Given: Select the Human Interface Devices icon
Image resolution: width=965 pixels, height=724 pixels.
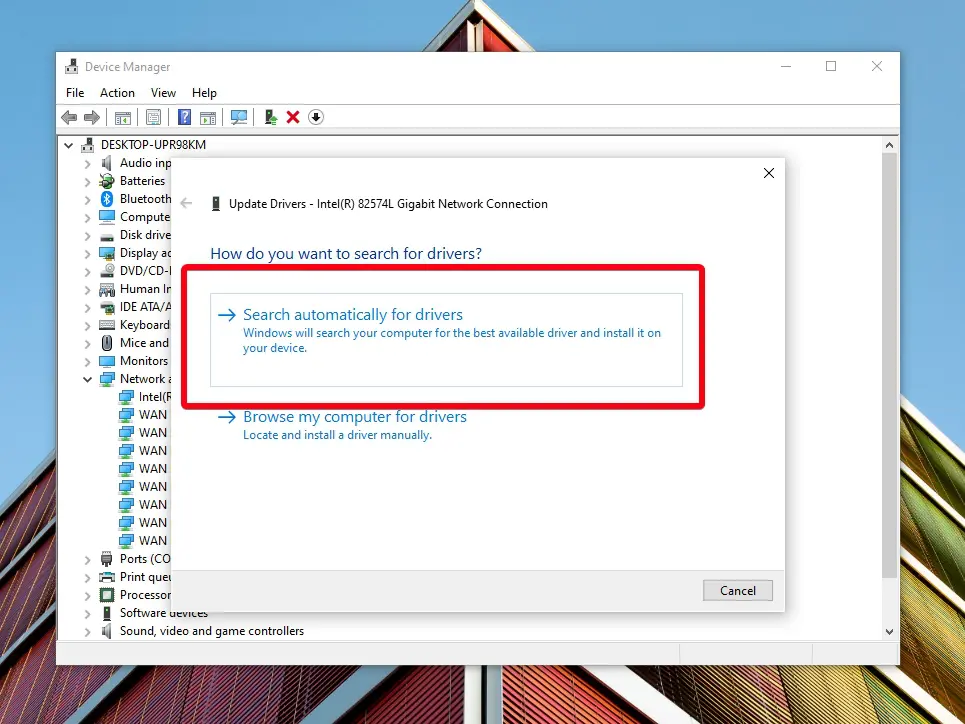Looking at the screenshot, I should coord(107,289).
